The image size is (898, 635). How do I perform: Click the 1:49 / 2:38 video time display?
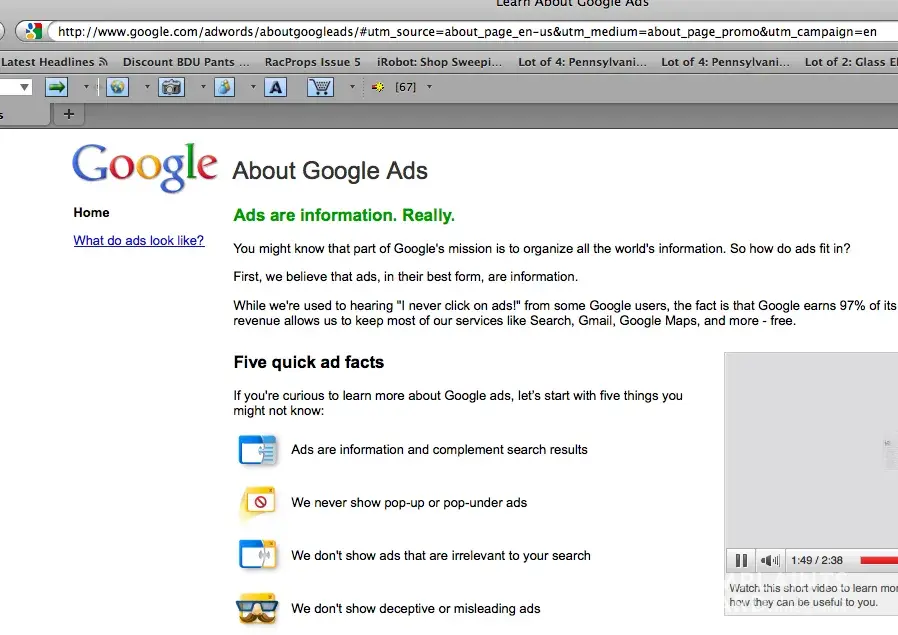pyautogui.click(x=817, y=560)
